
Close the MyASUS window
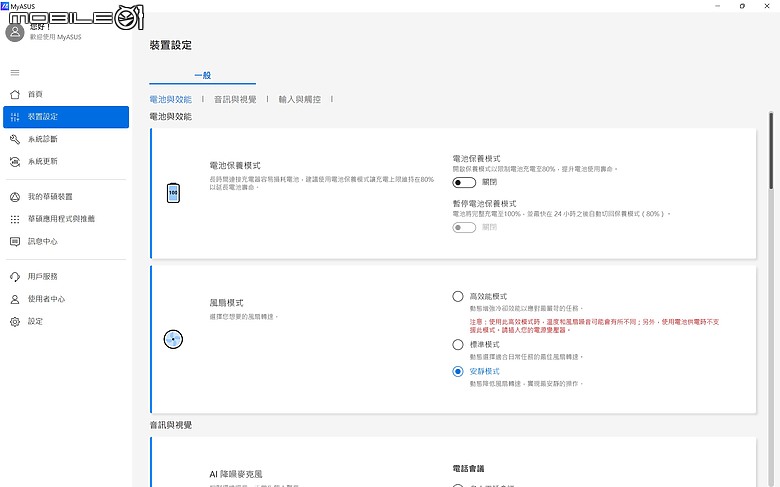pos(767,6)
